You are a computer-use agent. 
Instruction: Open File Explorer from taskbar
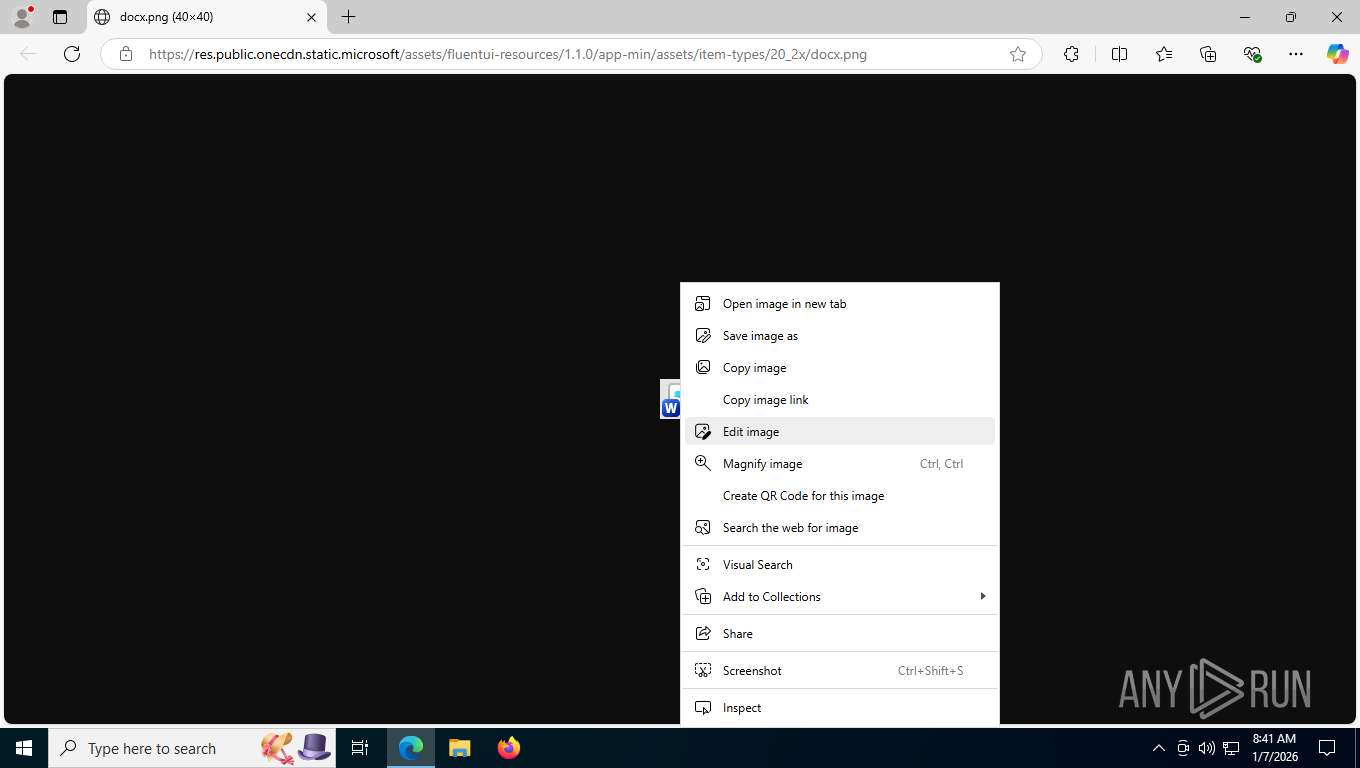point(459,748)
